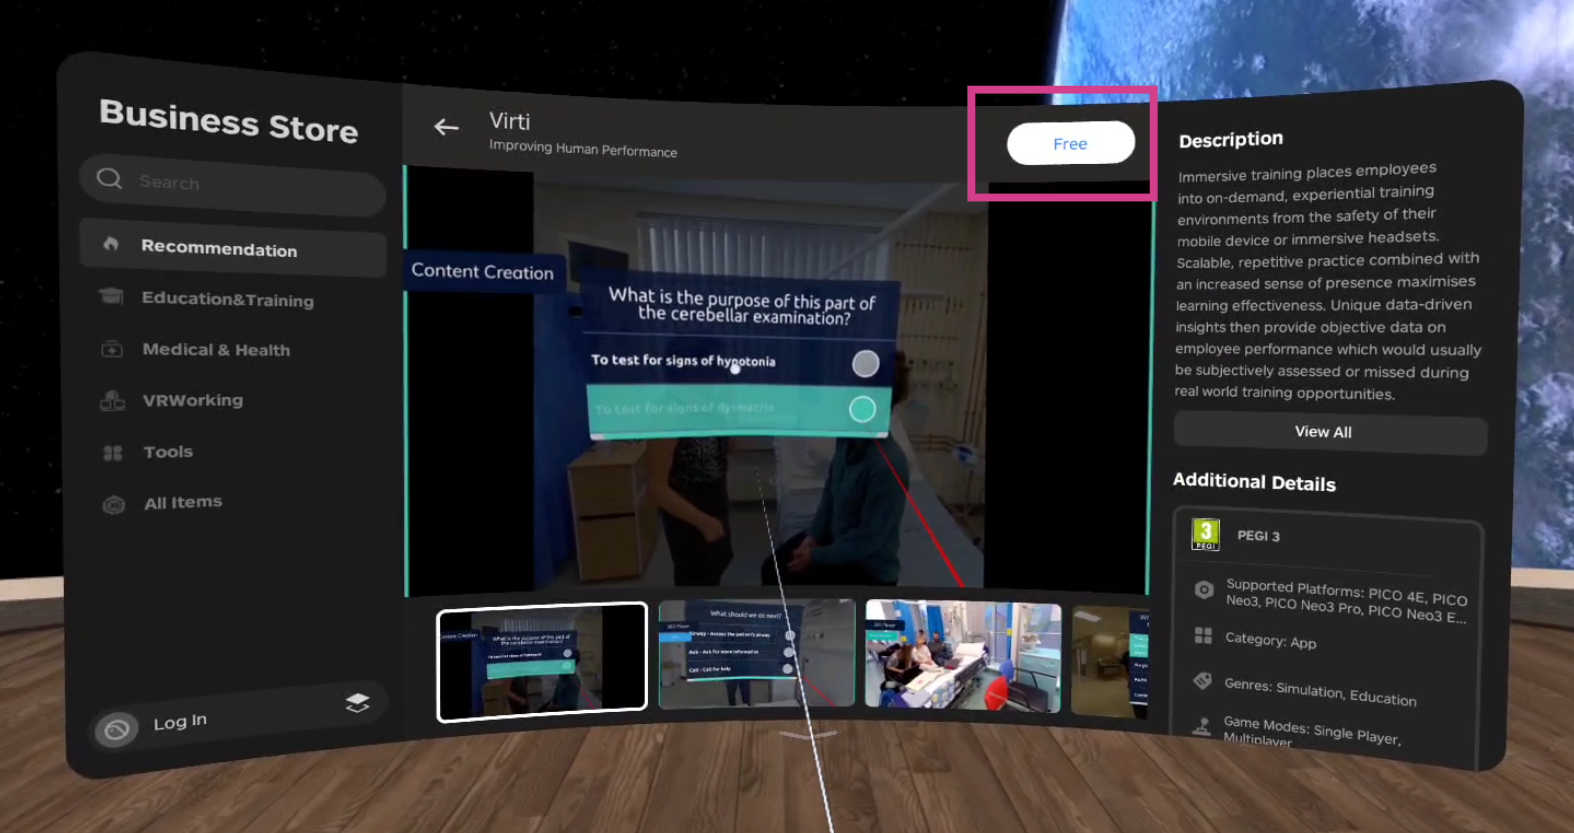Click the Business Store title
The height and width of the screenshot is (833, 1574).
pyautogui.click(x=229, y=122)
